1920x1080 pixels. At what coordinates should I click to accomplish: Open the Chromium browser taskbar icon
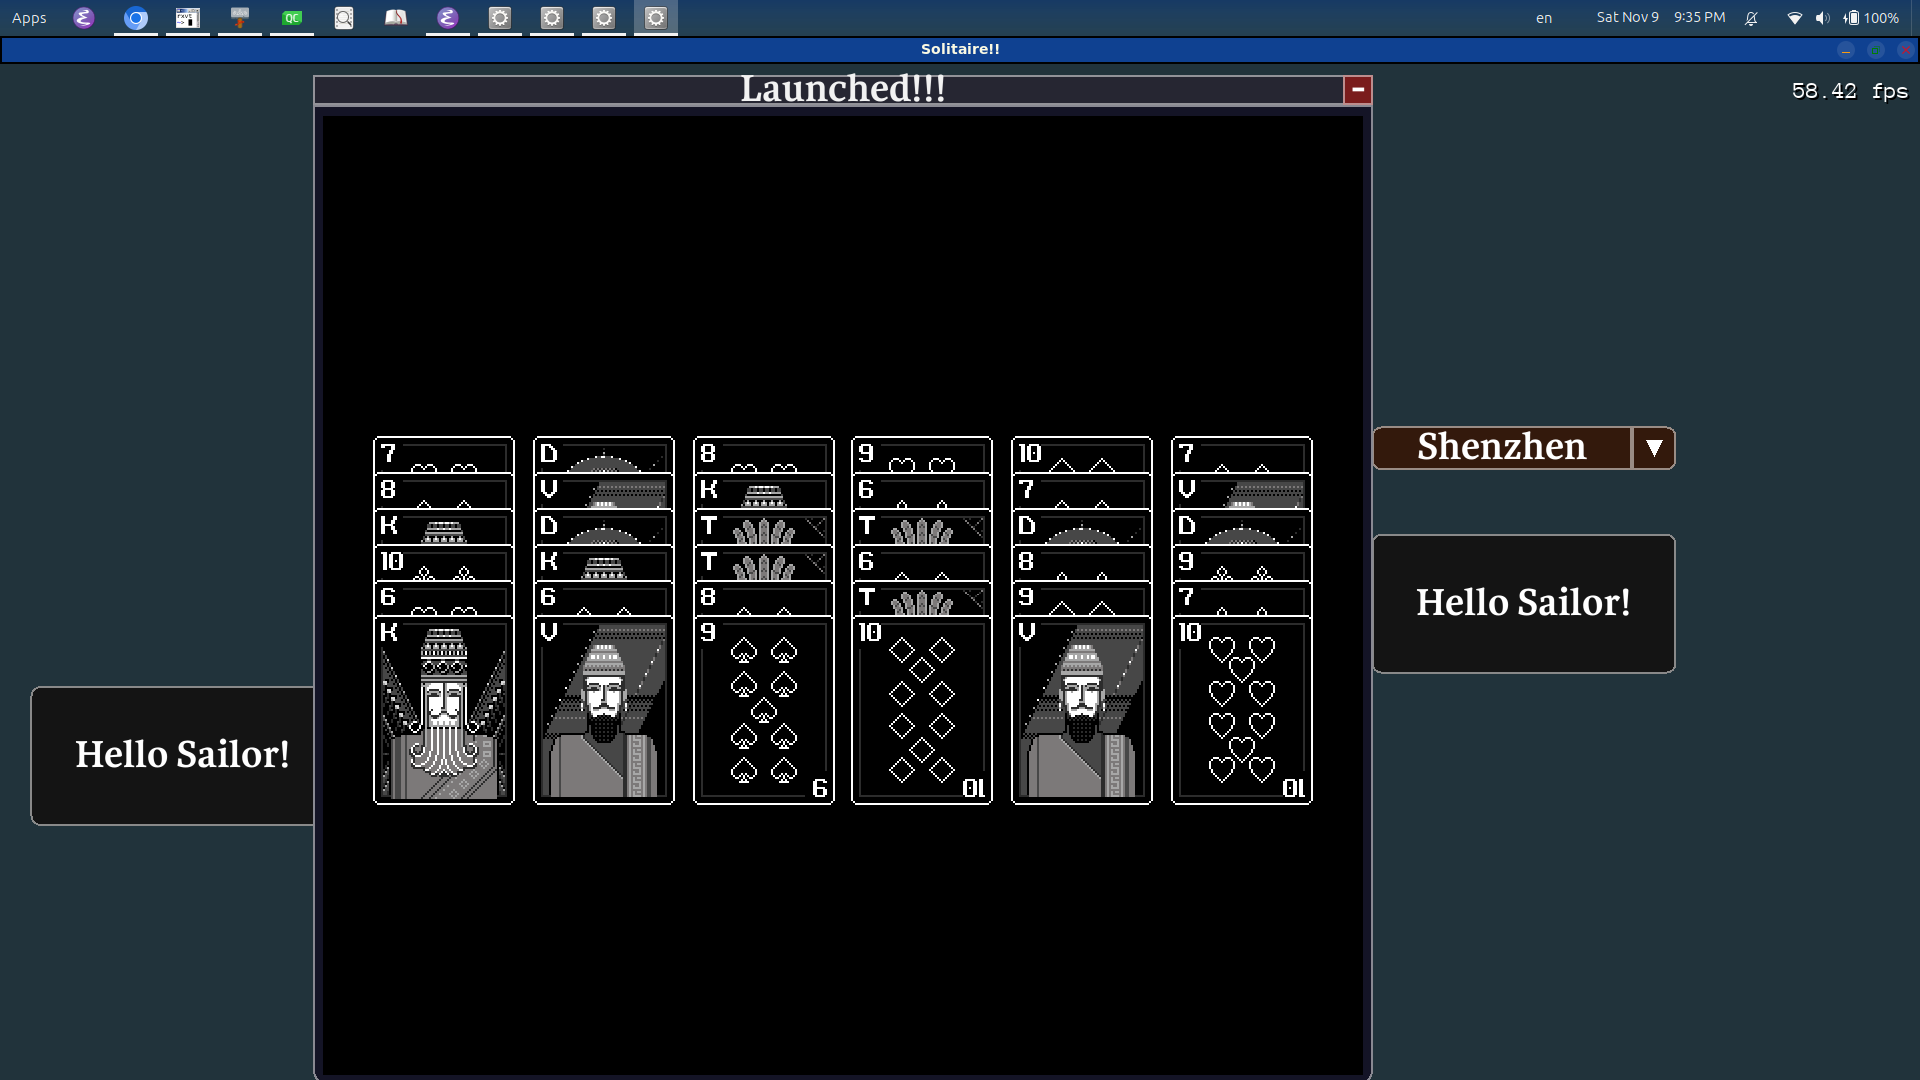coord(136,18)
